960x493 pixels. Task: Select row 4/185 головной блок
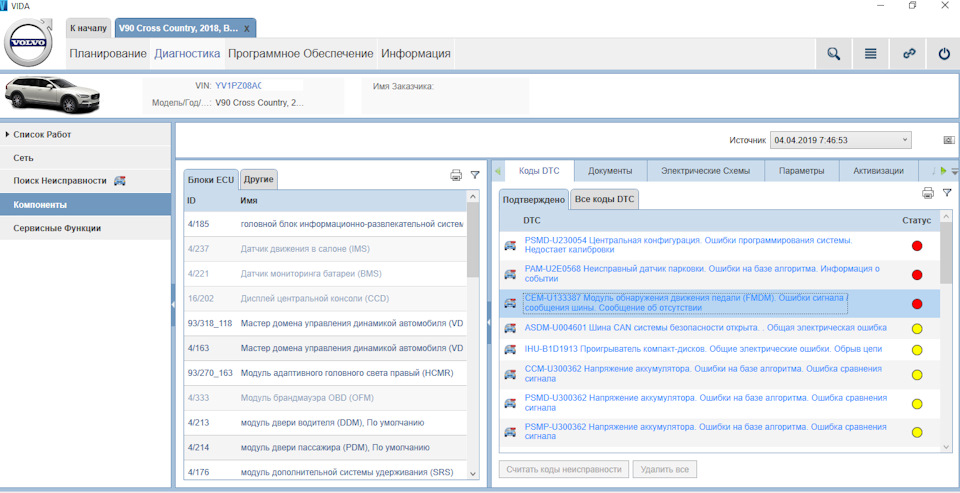pyautogui.click(x=325, y=224)
